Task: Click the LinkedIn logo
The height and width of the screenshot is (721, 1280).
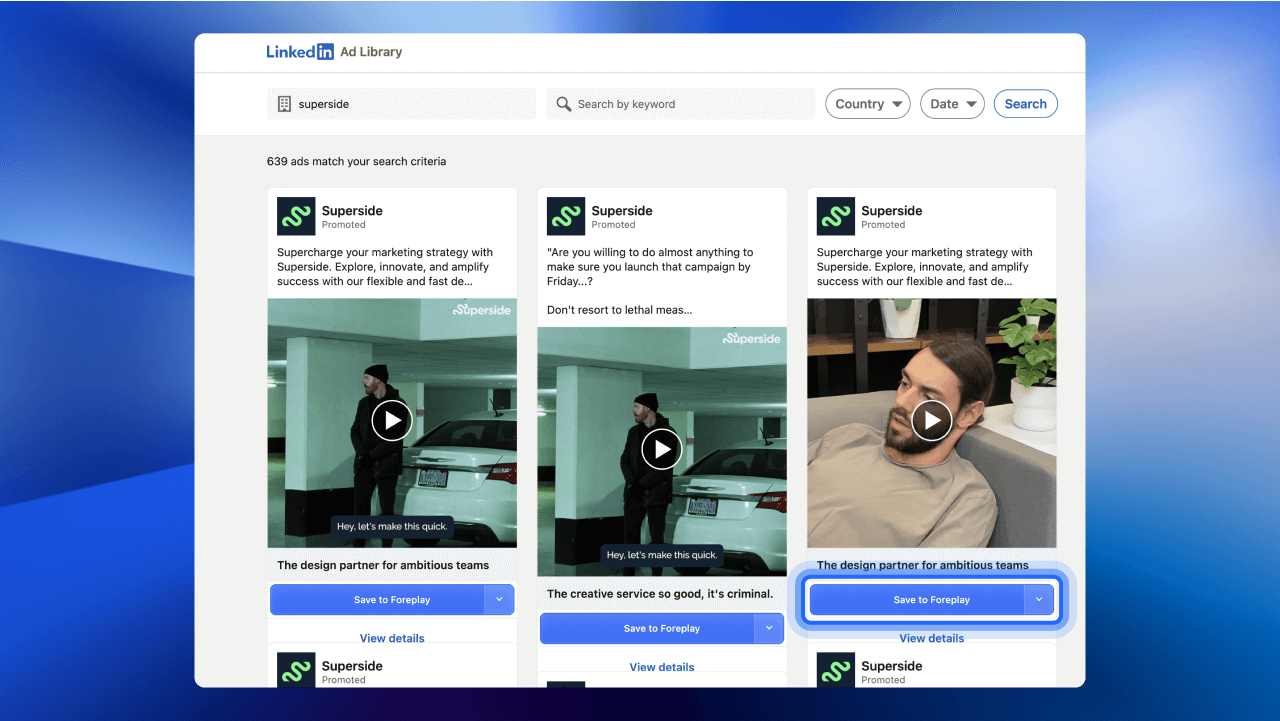Action: point(300,52)
